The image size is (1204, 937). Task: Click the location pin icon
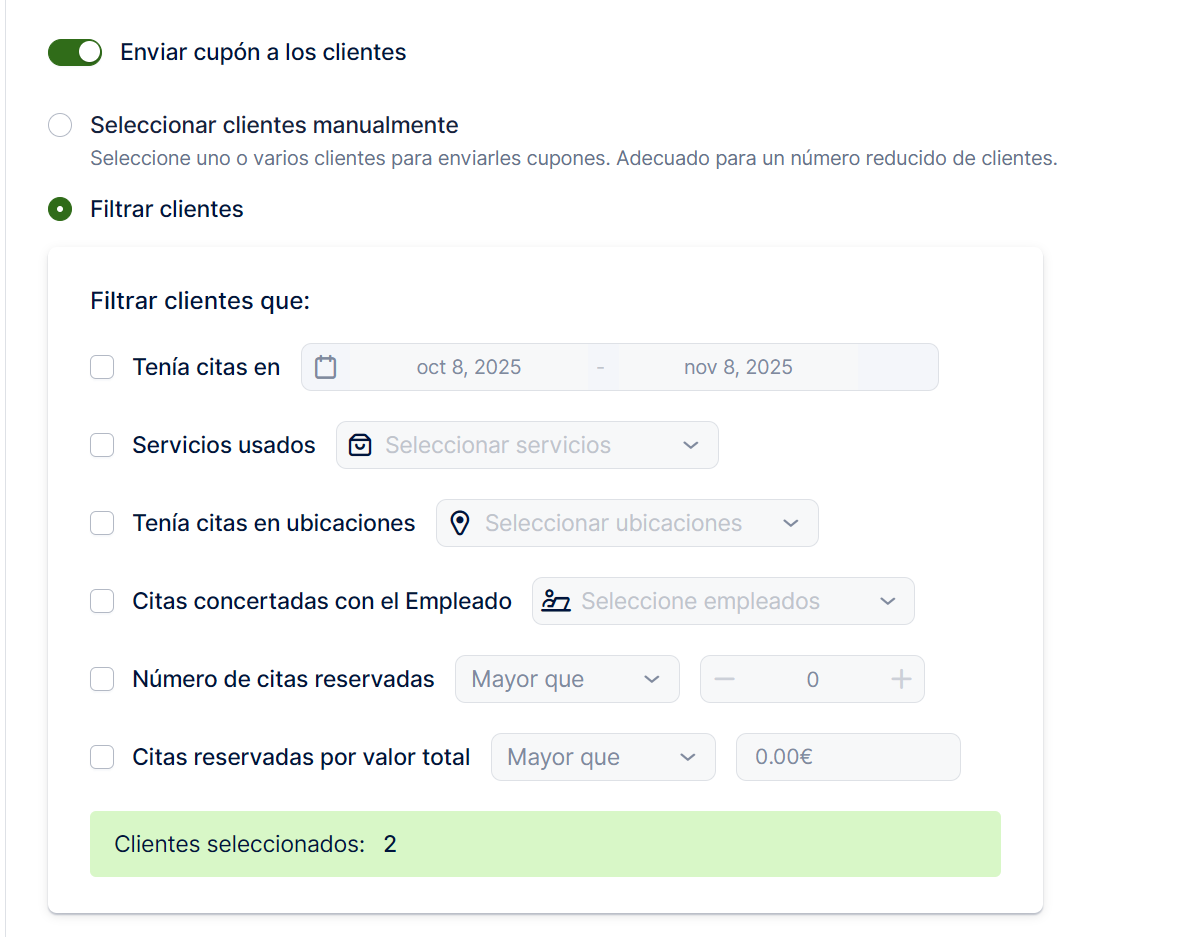pyautogui.click(x=460, y=523)
